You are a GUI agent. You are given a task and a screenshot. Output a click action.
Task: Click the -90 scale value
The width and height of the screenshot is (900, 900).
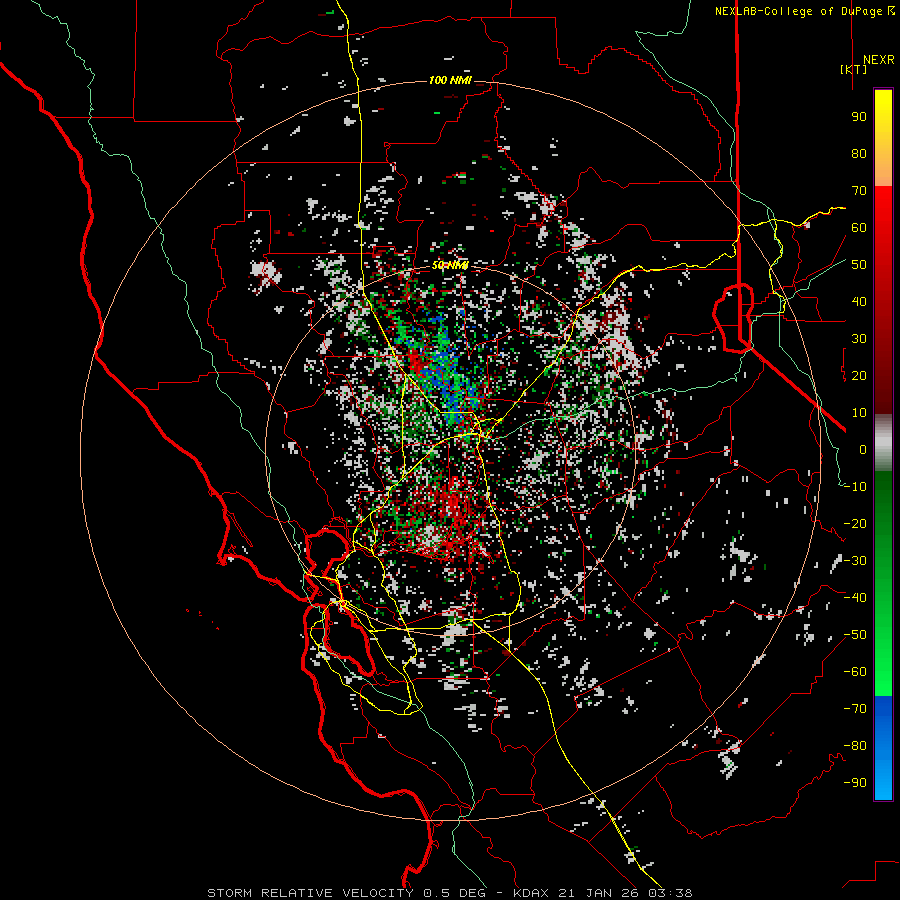click(855, 783)
